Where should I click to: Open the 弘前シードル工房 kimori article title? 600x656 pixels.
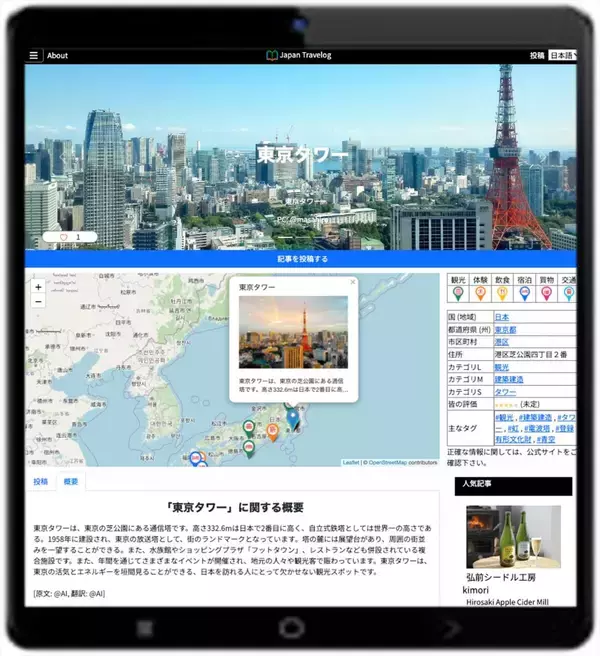point(499,584)
